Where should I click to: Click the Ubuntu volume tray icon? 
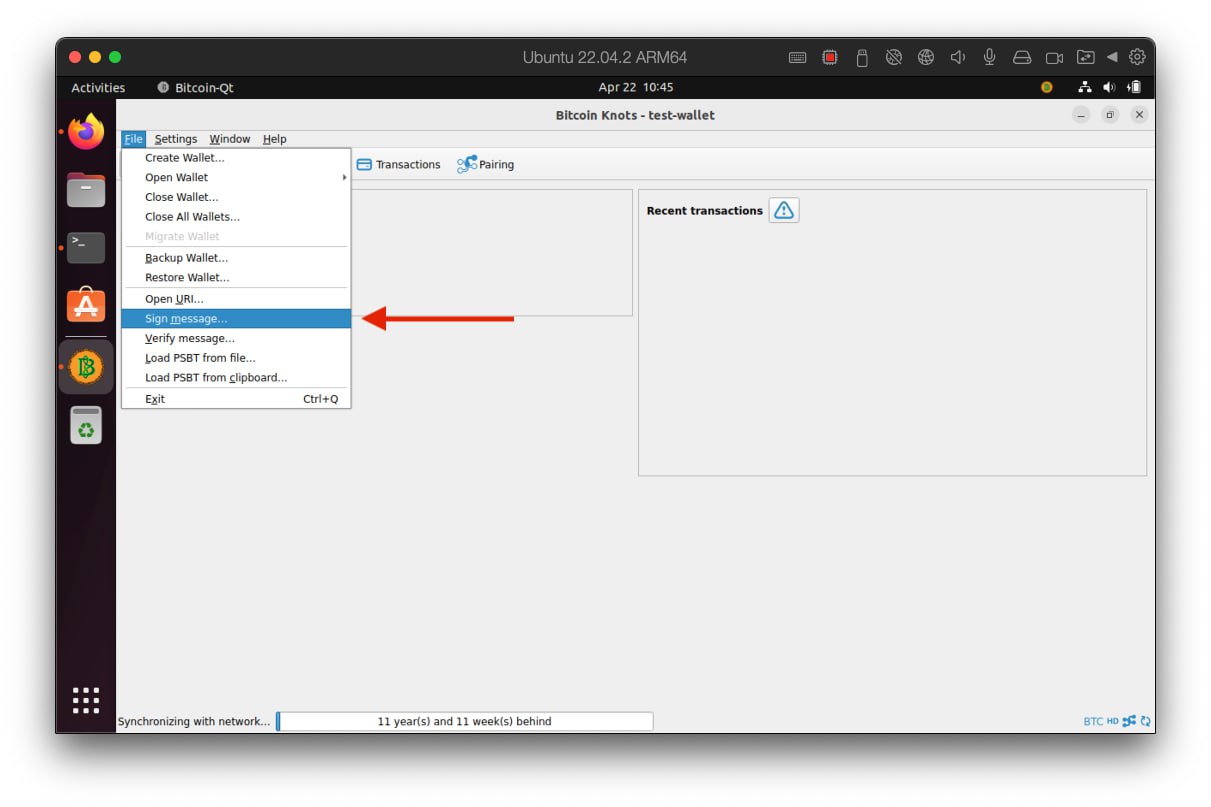pos(1109,87)
